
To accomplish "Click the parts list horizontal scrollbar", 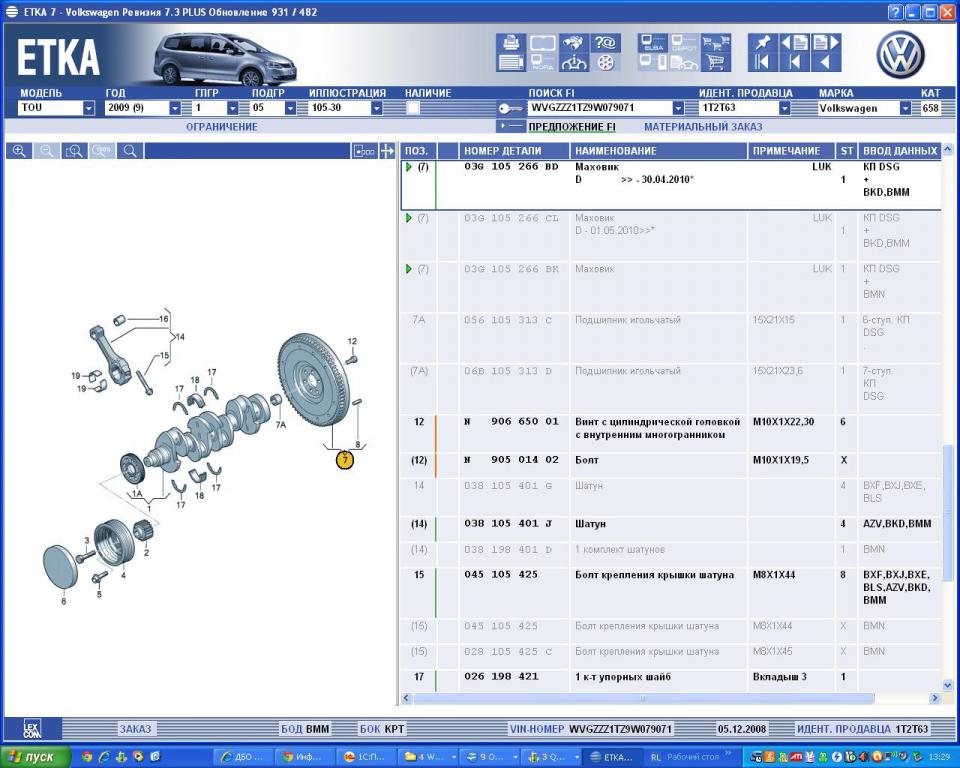I will [x=643, y=698].
